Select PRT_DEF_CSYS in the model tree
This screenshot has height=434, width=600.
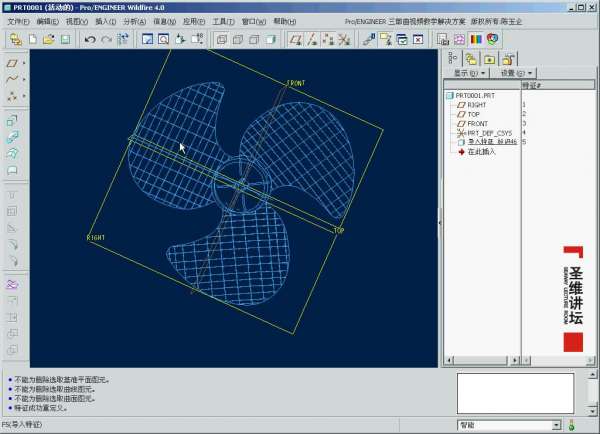[x=489, y=132]
